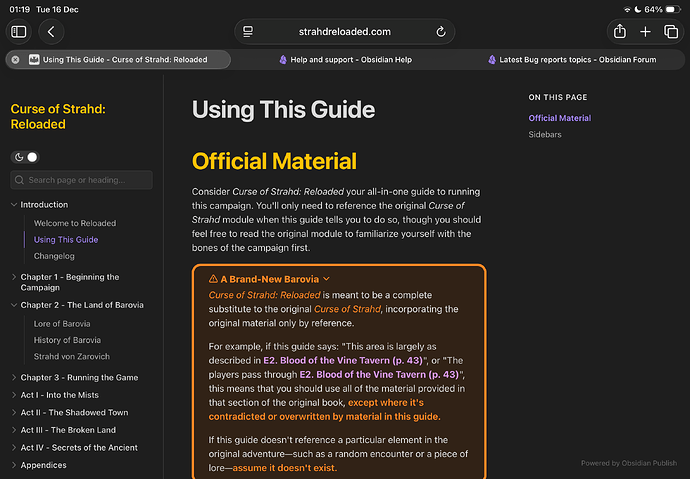Collapse the A Brand-New Barovia callout
Image resolution: width=690 pixels, height=479 pixels.
pyautogui.click(x=327, y=279)
